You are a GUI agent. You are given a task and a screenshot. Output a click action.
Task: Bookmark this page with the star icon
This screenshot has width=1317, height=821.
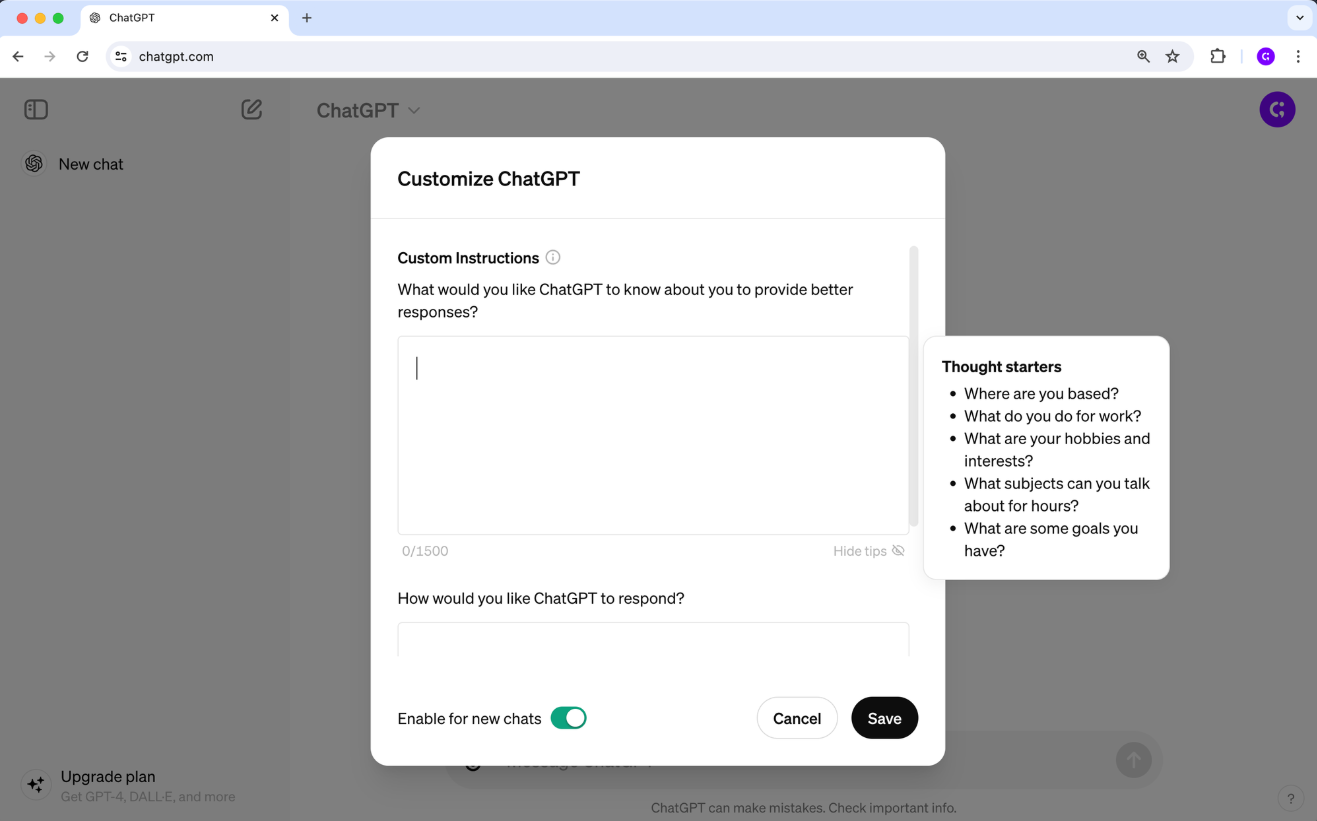(x=1172, y=57)
